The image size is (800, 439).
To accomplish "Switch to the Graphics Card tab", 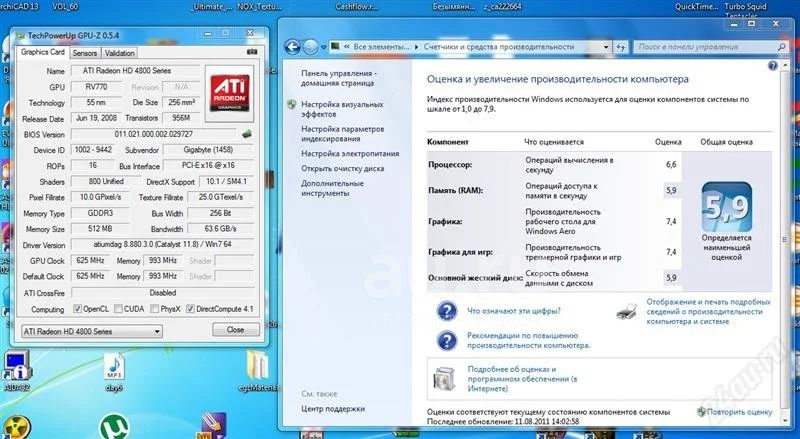I will pos(43,52).
